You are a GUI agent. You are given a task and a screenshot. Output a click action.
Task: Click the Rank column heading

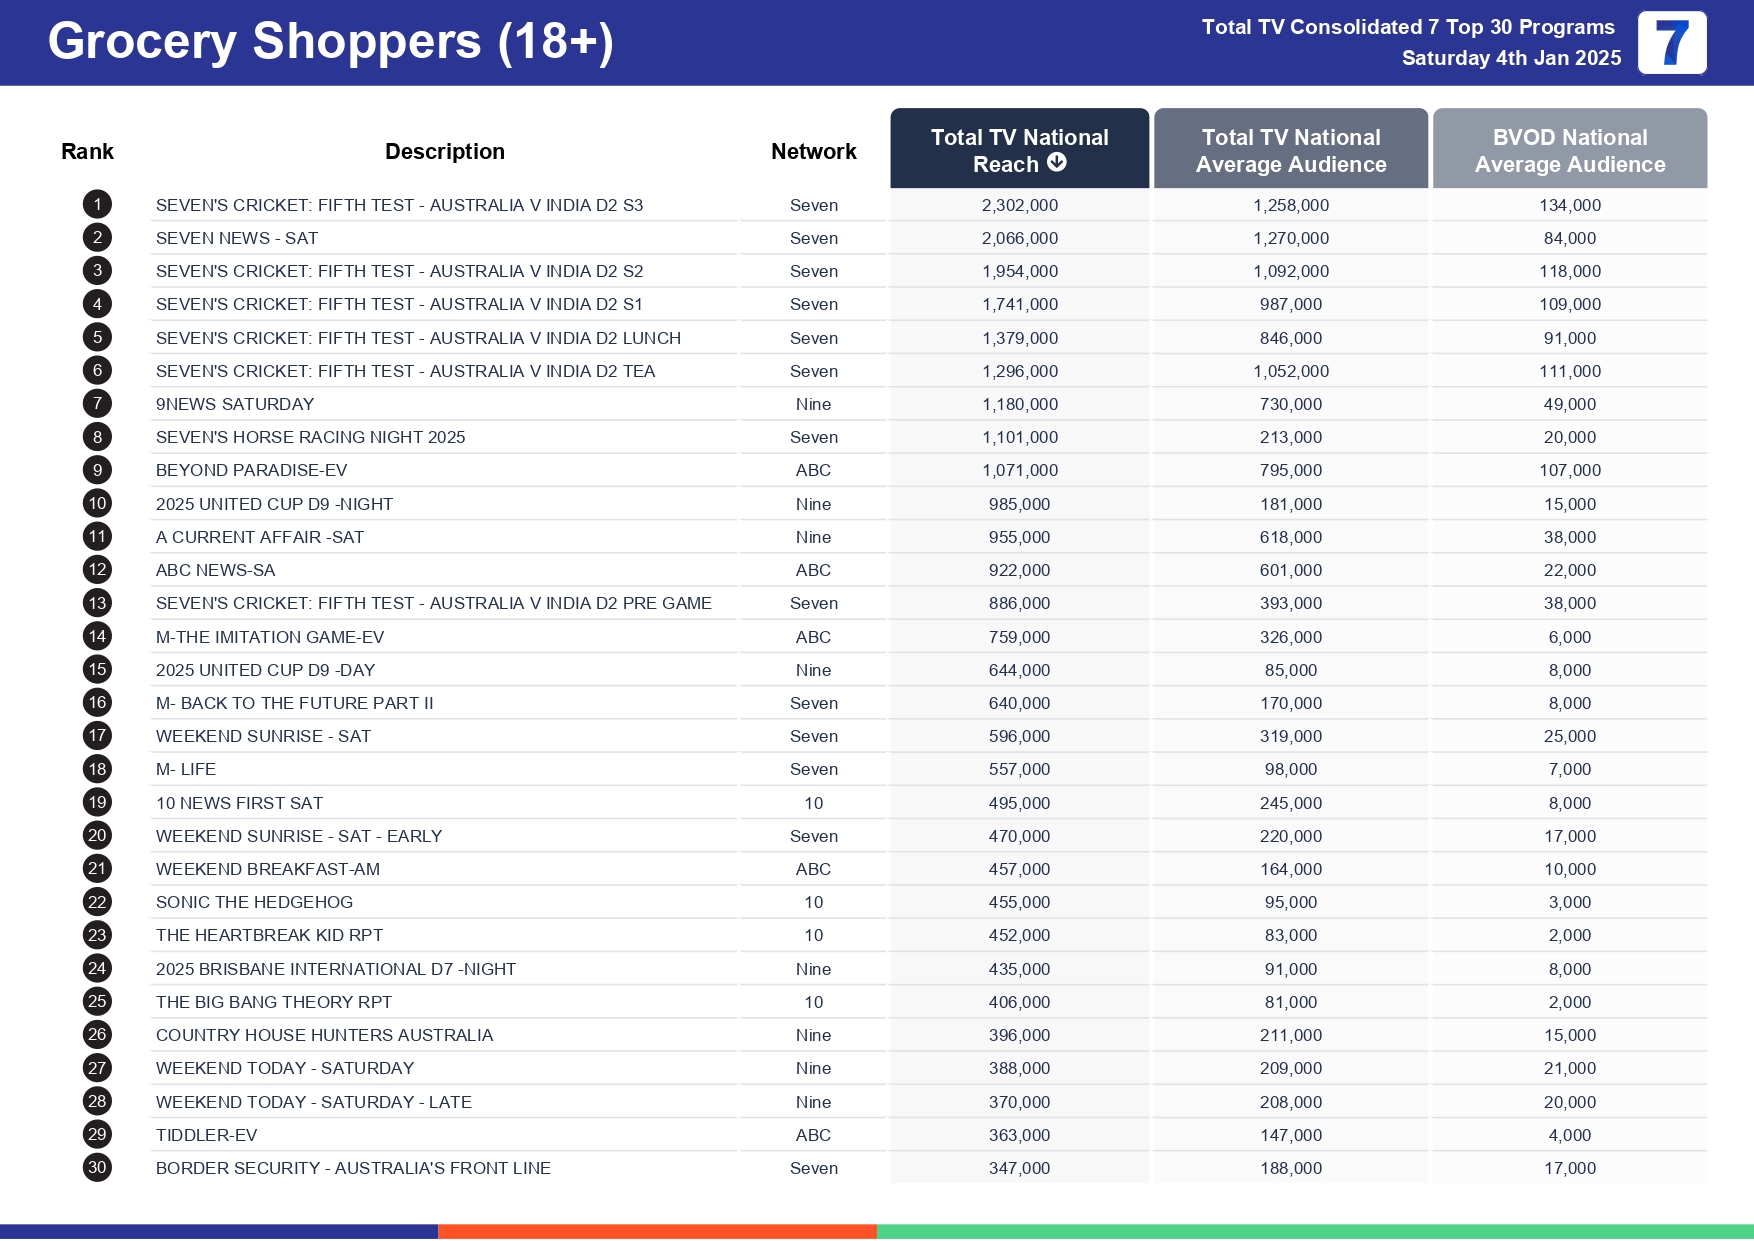(87, 152)
